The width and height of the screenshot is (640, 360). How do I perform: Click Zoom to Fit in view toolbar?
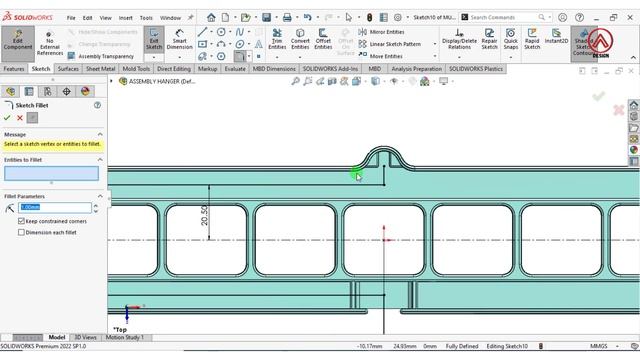tap(296, 81)
